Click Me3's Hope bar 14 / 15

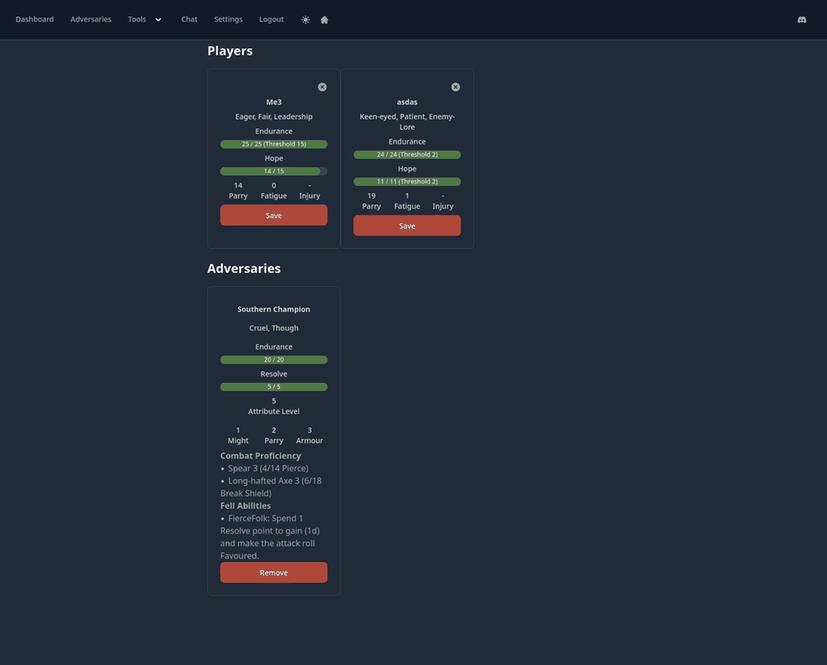pyautogui.click(x=273, y=171)
